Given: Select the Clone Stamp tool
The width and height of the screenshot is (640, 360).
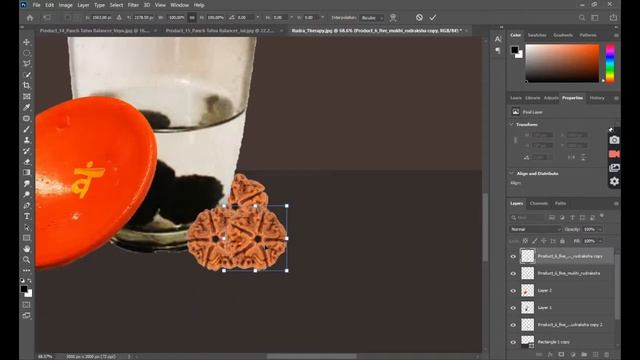Looking at the screenshot, I should 27,140.
